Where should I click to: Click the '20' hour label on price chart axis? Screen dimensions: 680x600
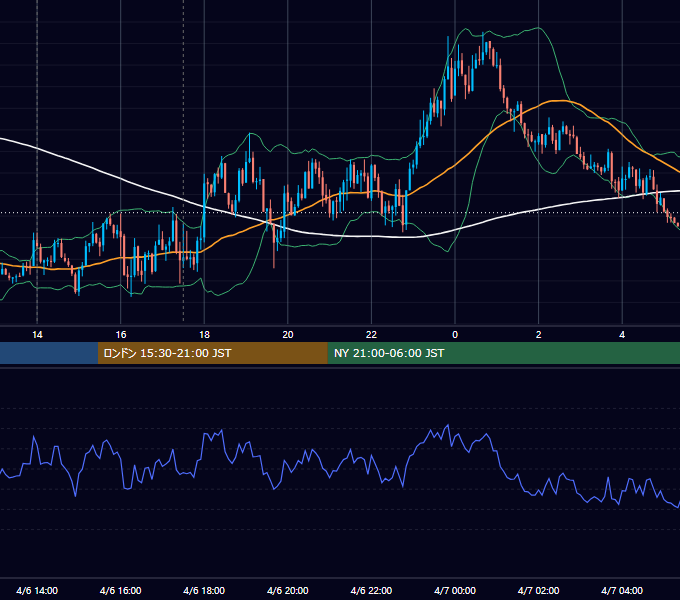[x=288, y=335]
